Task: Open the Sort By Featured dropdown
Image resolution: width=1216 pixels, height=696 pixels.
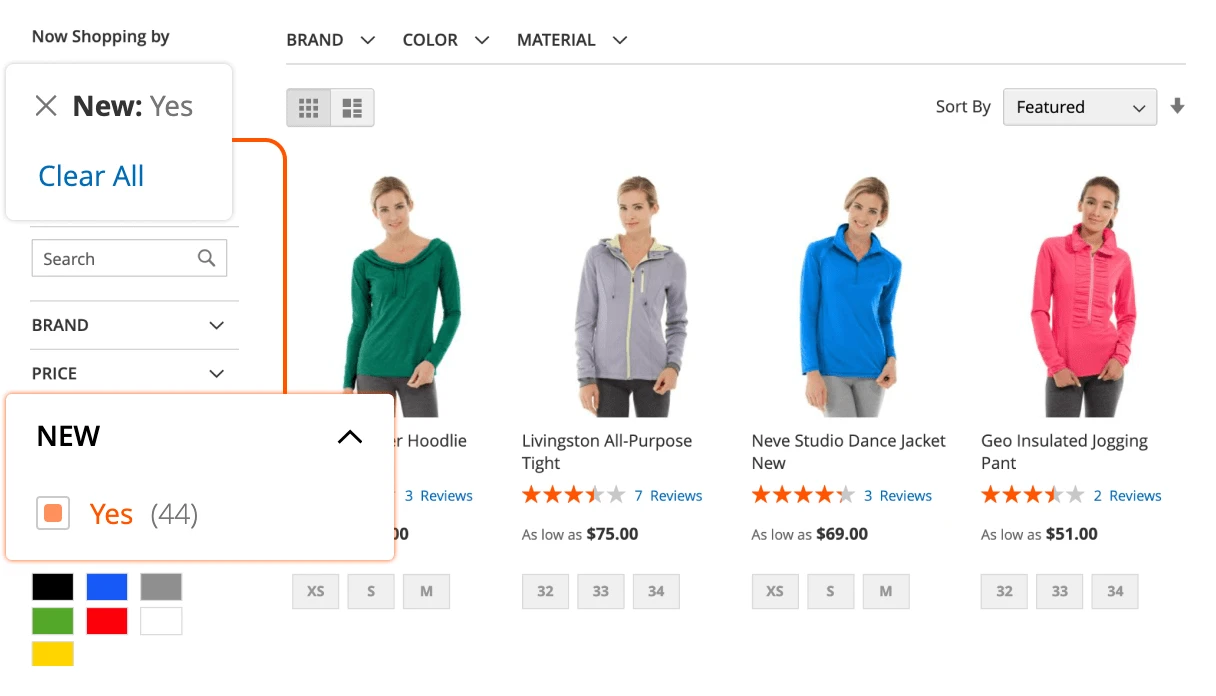Action: [1079, 107]
